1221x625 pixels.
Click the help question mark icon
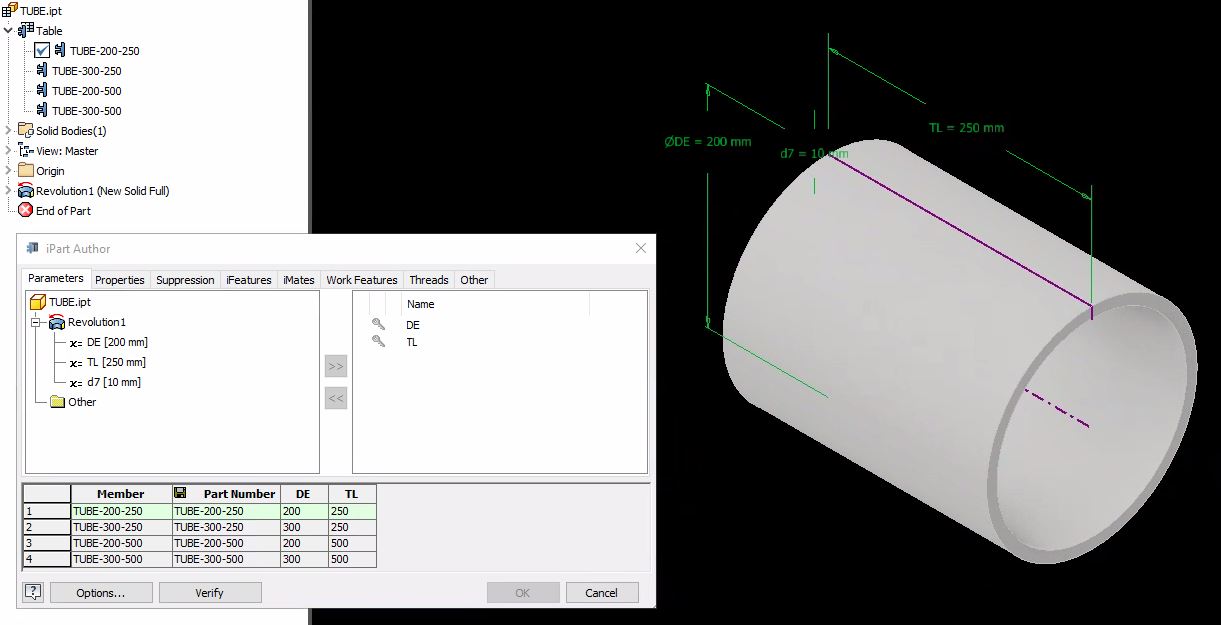[31, 592]
